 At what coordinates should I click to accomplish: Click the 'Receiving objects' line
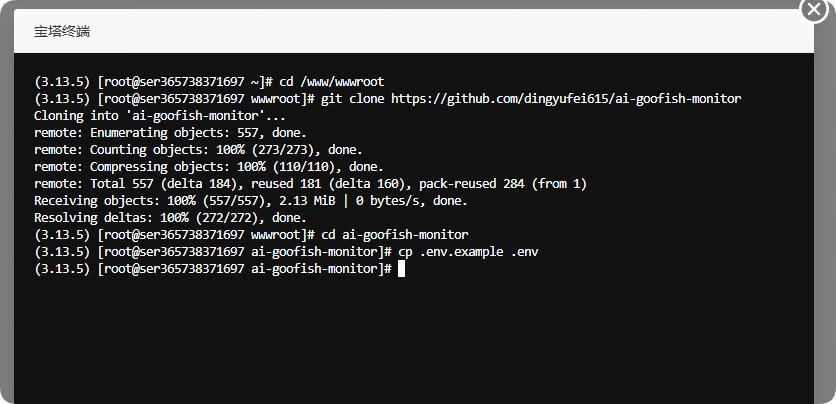tap(251, 201)
